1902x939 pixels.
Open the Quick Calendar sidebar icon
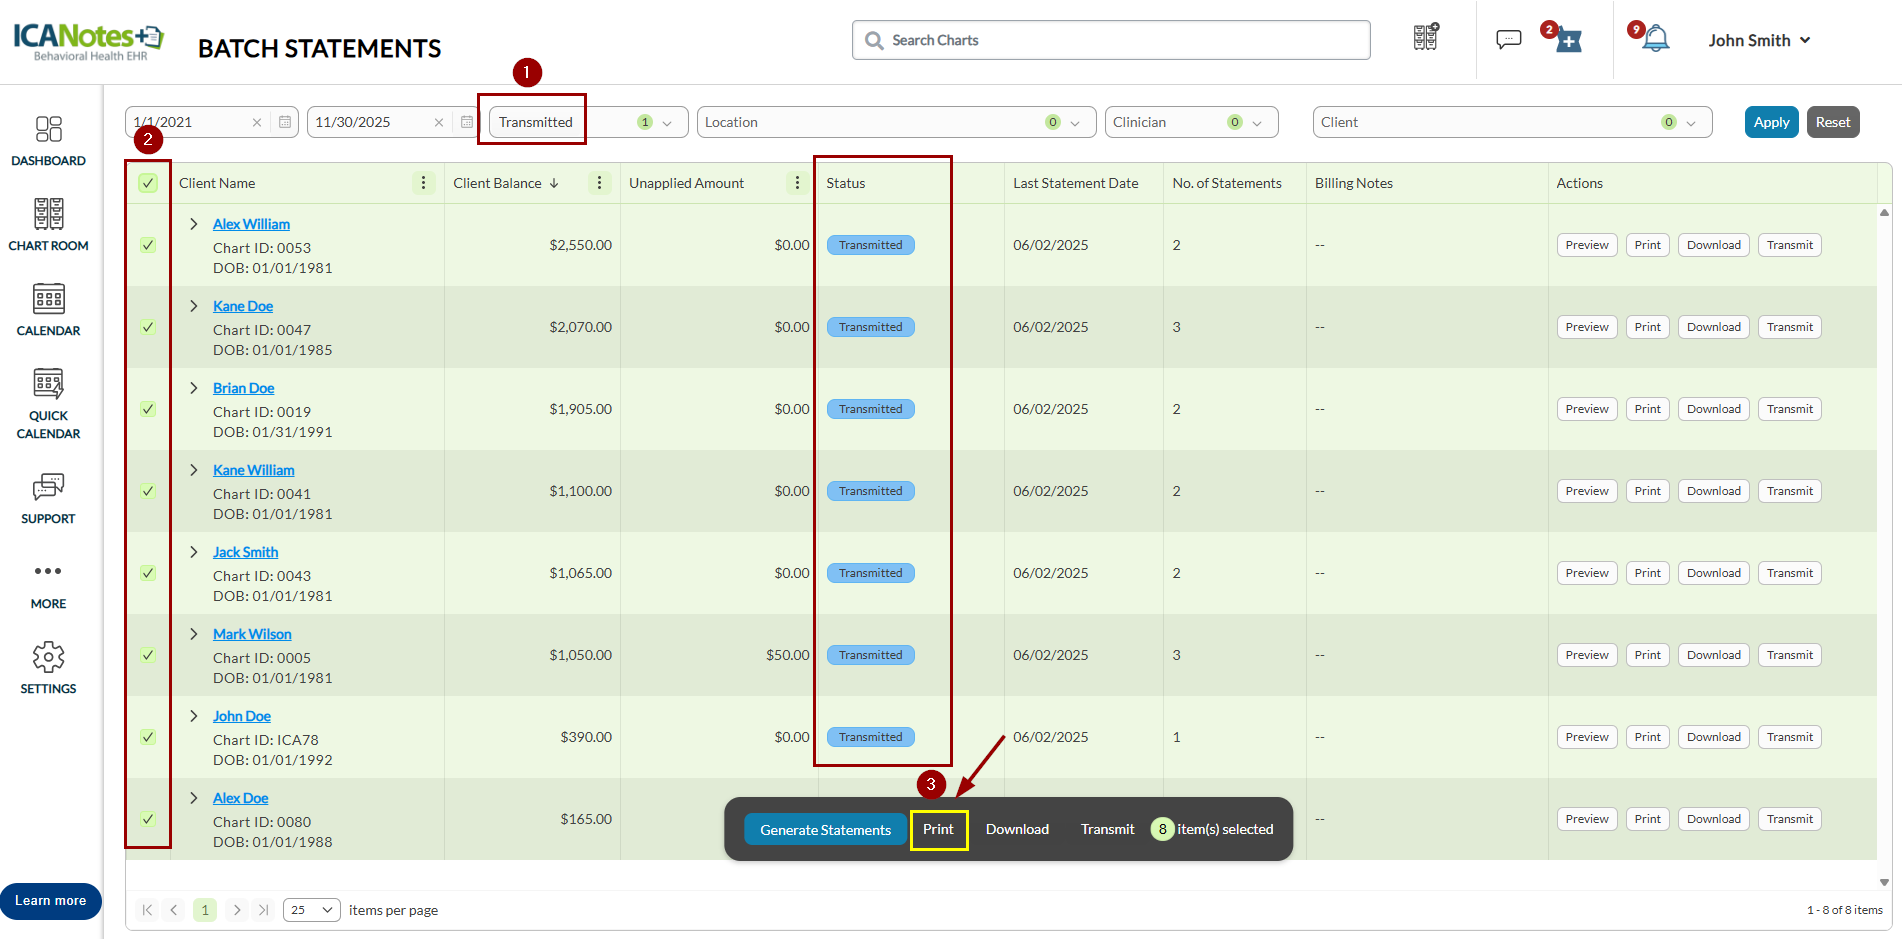pyautogui.click(x=48, y=403)
